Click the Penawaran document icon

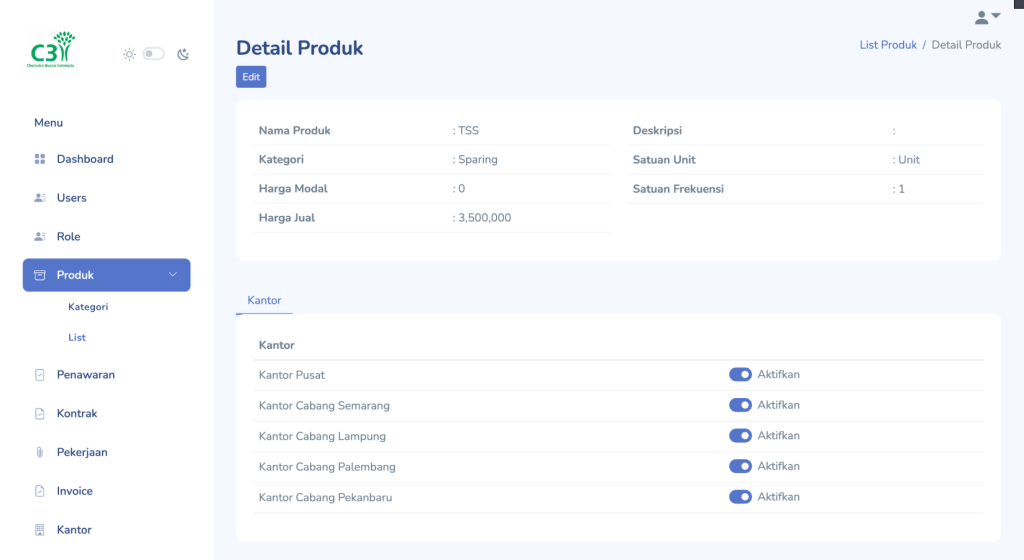click(x=40, y=375)
